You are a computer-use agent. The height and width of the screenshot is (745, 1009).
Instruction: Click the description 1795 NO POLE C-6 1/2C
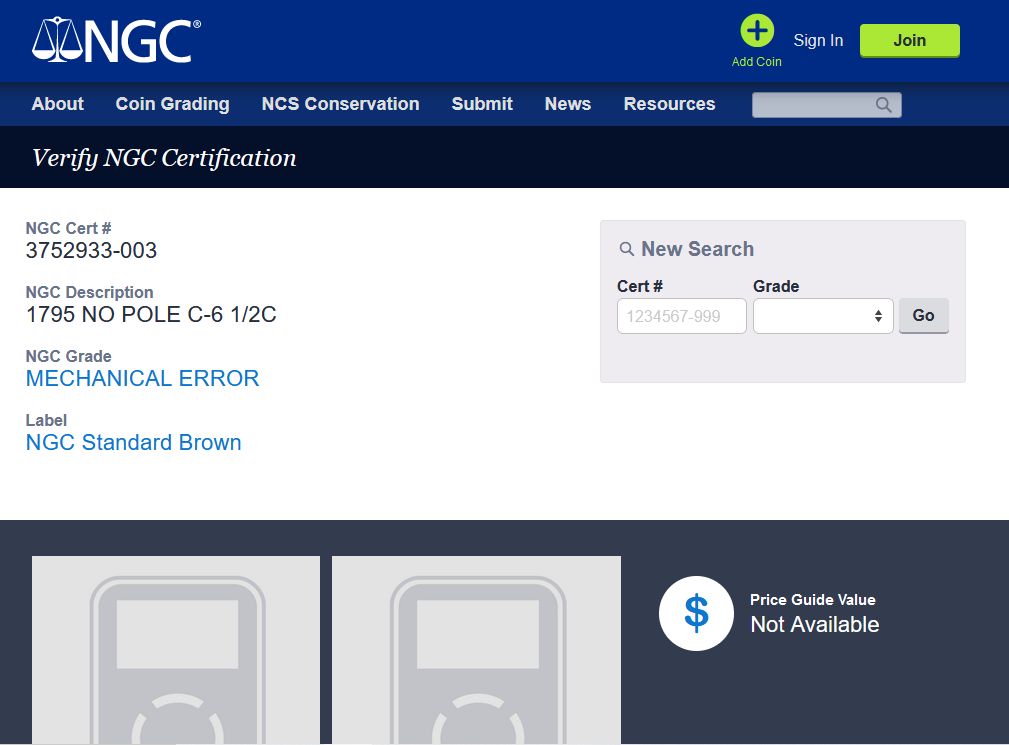tap(151, 315)
